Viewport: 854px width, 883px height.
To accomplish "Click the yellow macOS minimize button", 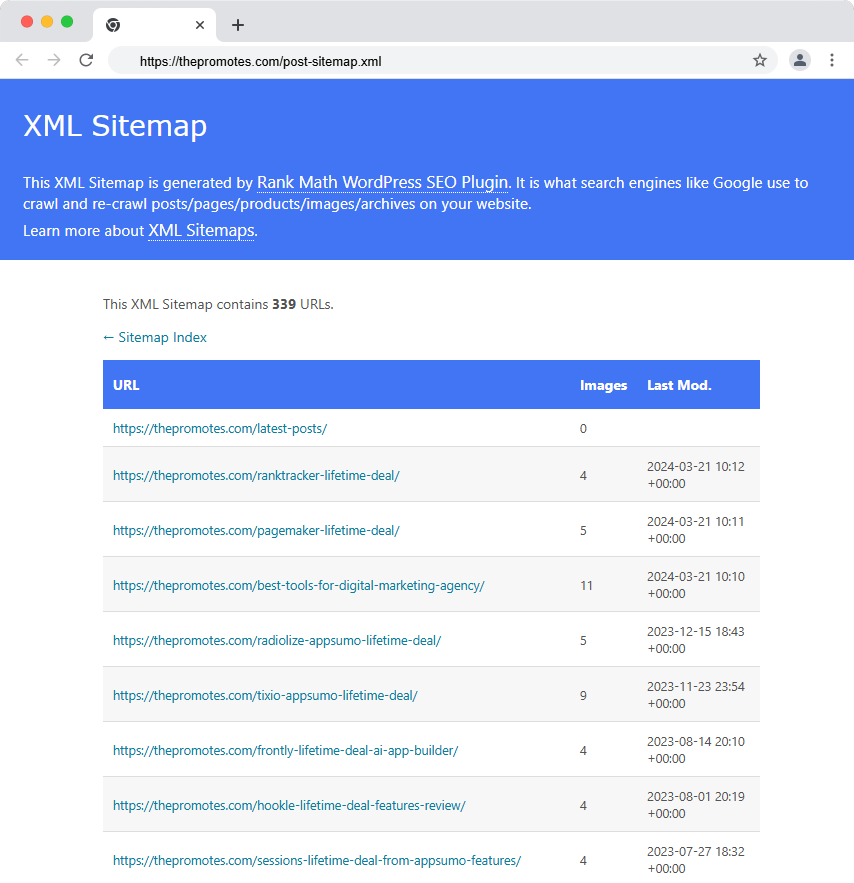I will click(x=47, y=21).
